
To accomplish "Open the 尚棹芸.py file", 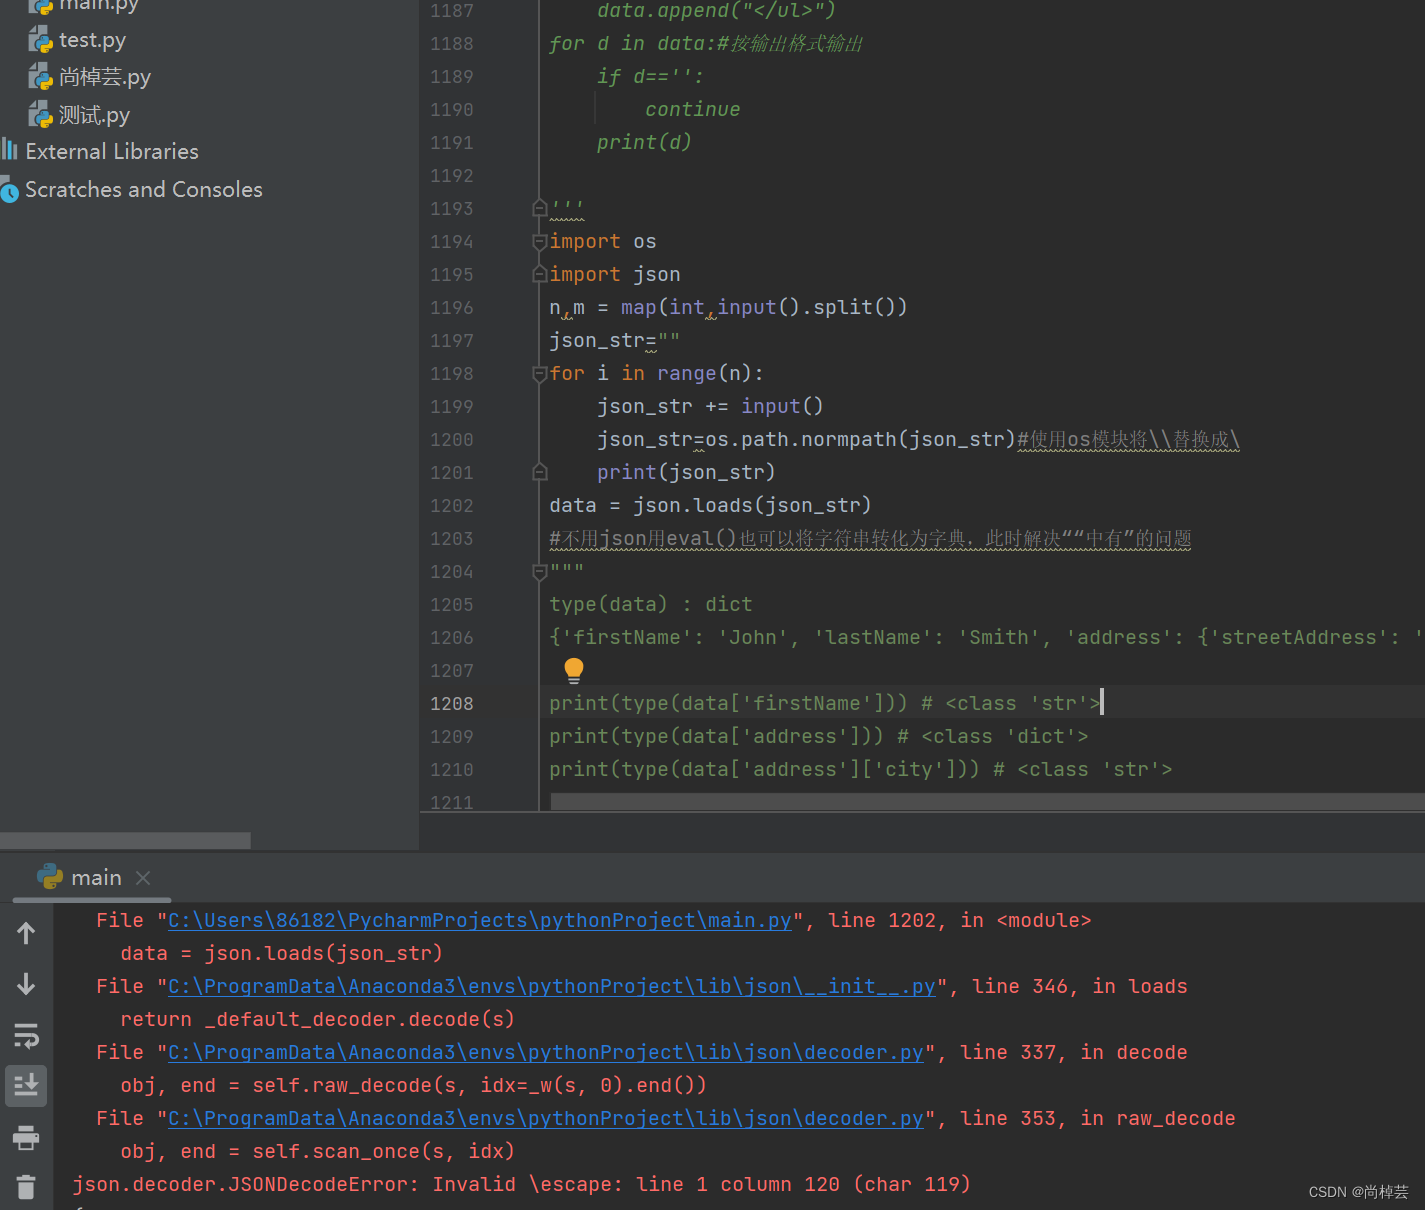I will (105, 77).
